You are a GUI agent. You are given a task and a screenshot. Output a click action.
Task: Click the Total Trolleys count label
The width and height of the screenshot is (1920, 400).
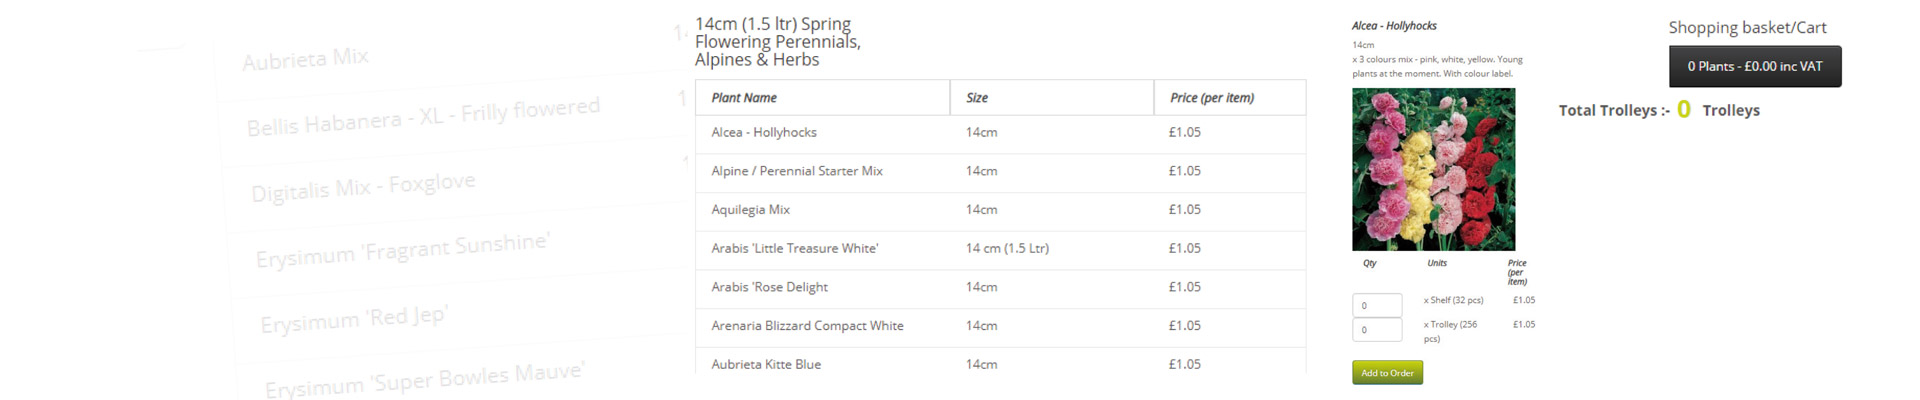pyautogui.click(x=1659, y=110)
